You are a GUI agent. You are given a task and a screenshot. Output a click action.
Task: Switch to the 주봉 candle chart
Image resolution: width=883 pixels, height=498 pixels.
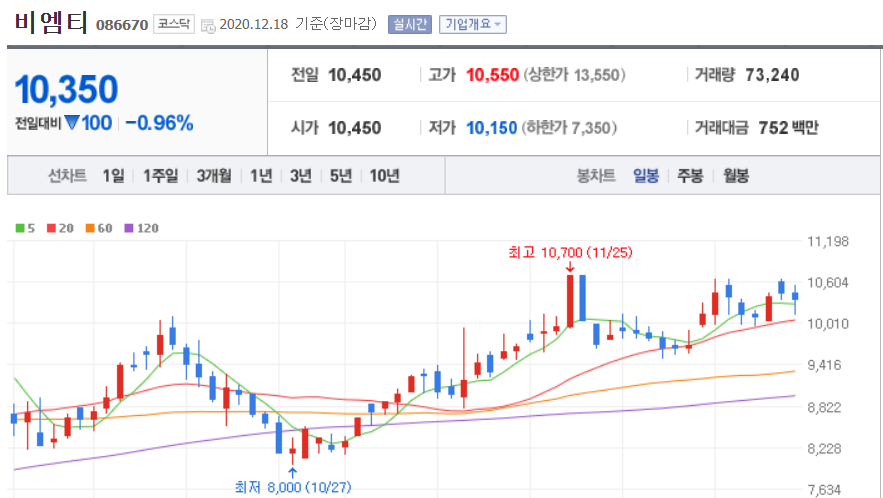pos(690,176)
